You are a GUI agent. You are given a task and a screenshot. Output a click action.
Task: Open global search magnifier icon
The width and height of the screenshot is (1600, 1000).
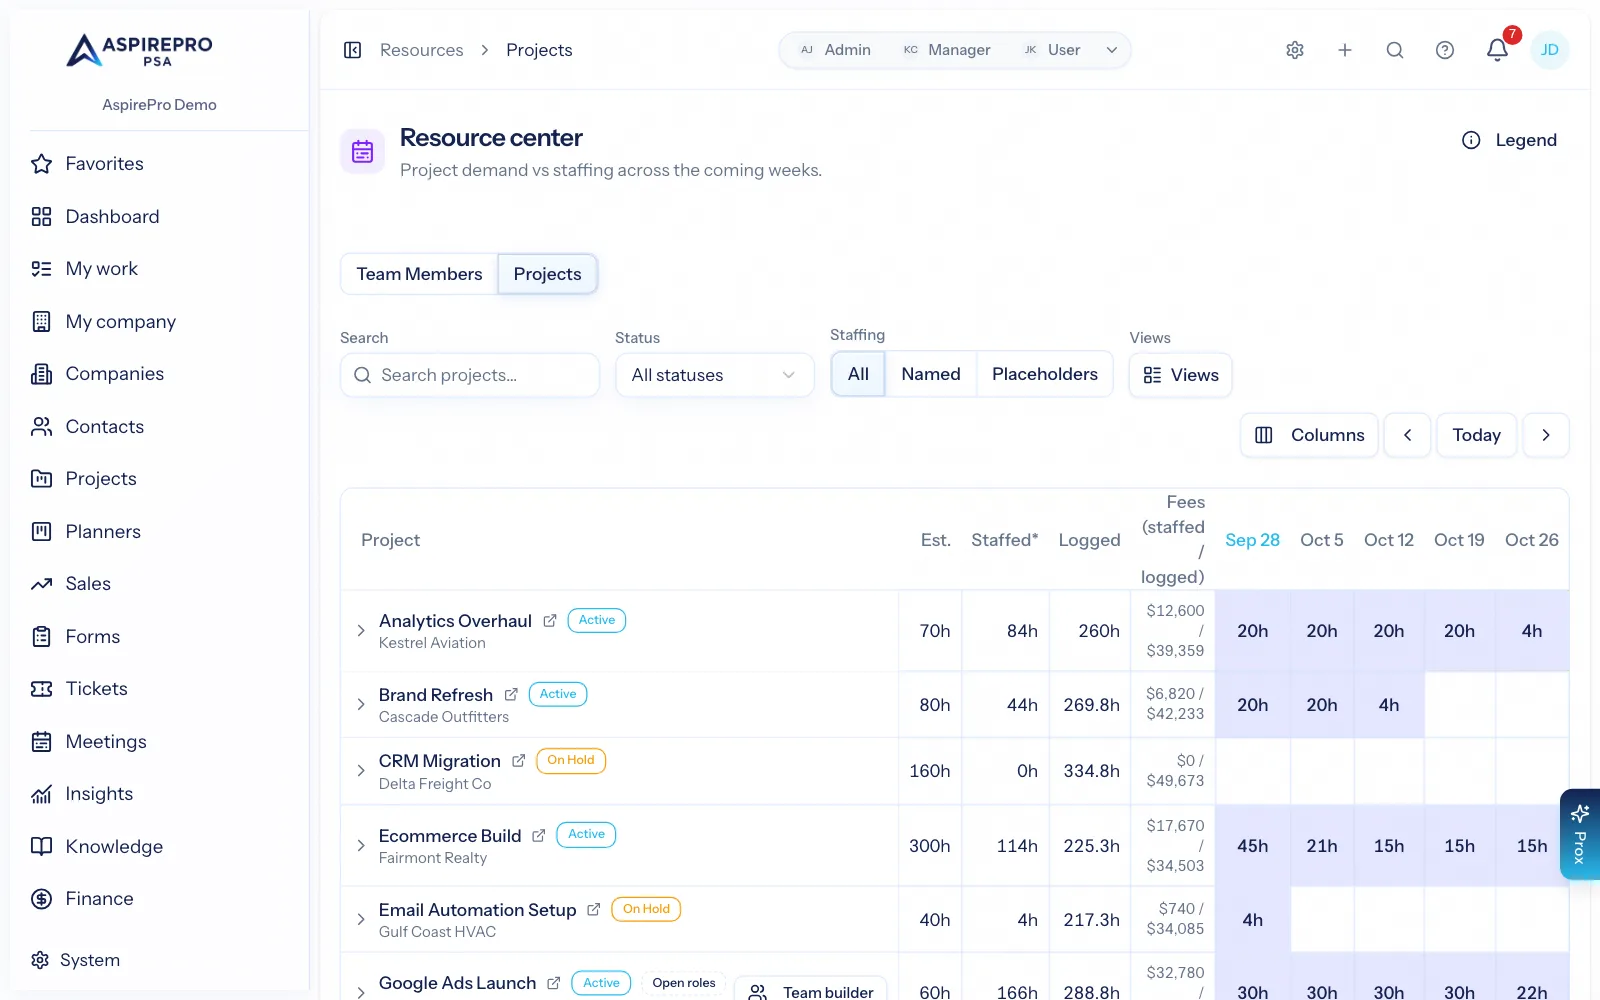click(1395, 50)
